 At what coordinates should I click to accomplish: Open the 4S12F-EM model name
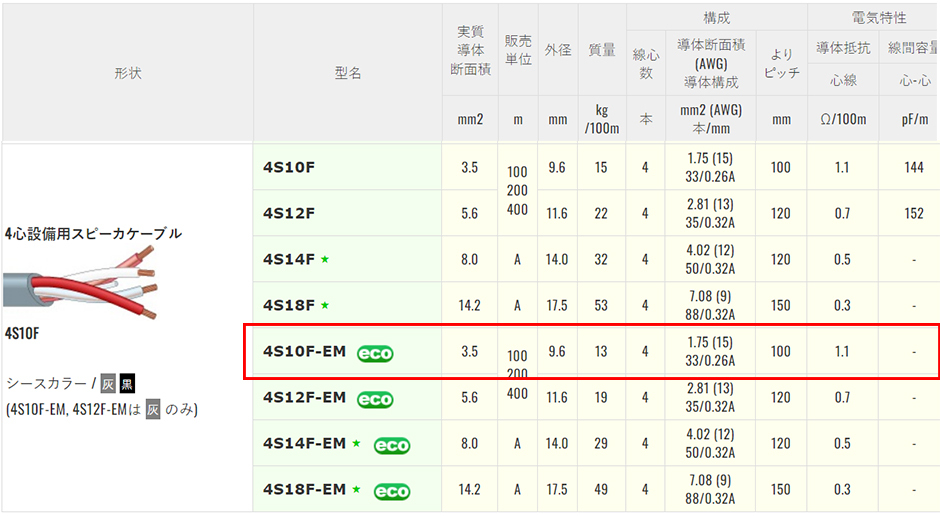305,397
